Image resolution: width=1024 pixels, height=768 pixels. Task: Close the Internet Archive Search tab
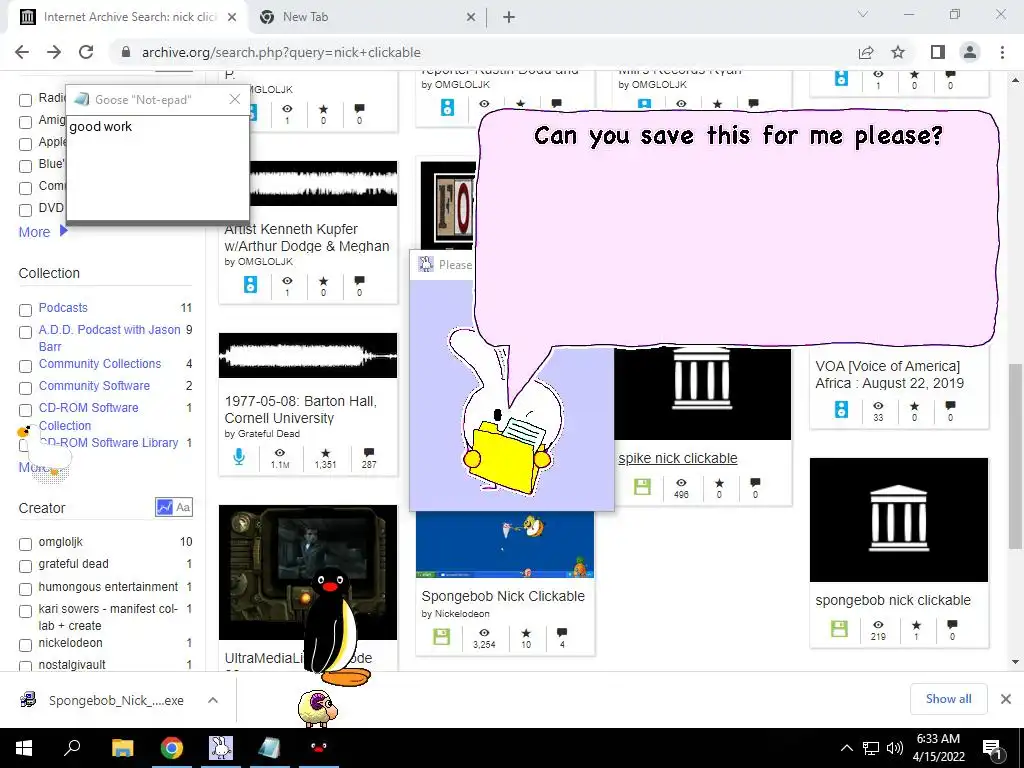click(x=232, y=17)
